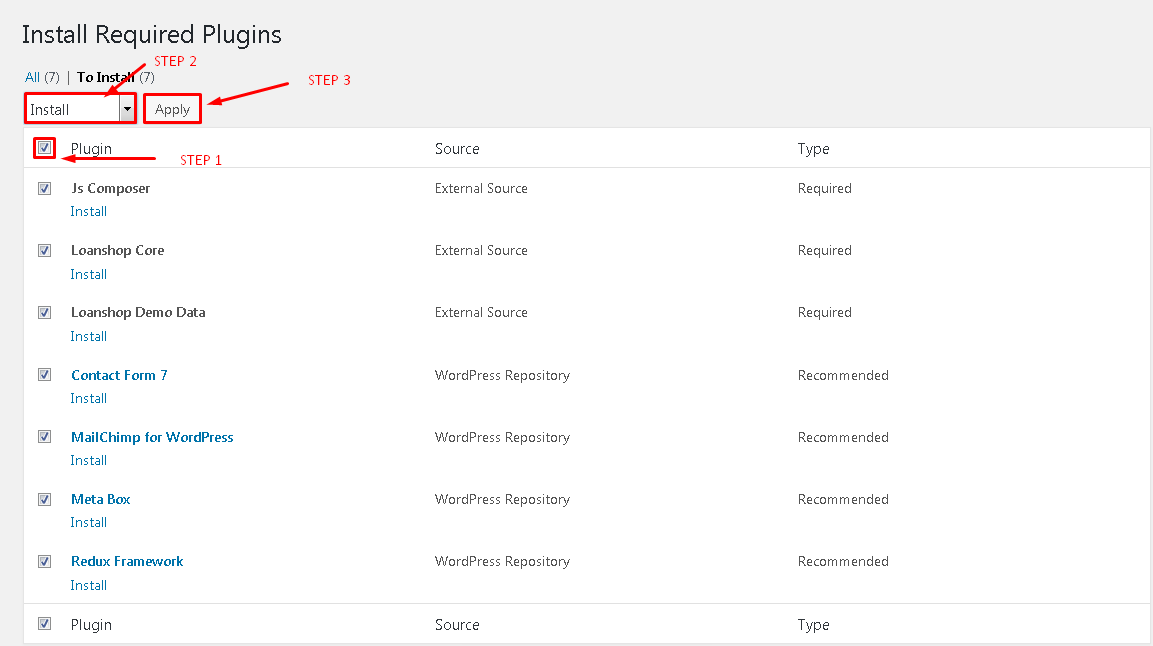The image size is (1153, 646).
Task: Uncheck the Js Composer plugin checkbox
Action: click(44, 188)
